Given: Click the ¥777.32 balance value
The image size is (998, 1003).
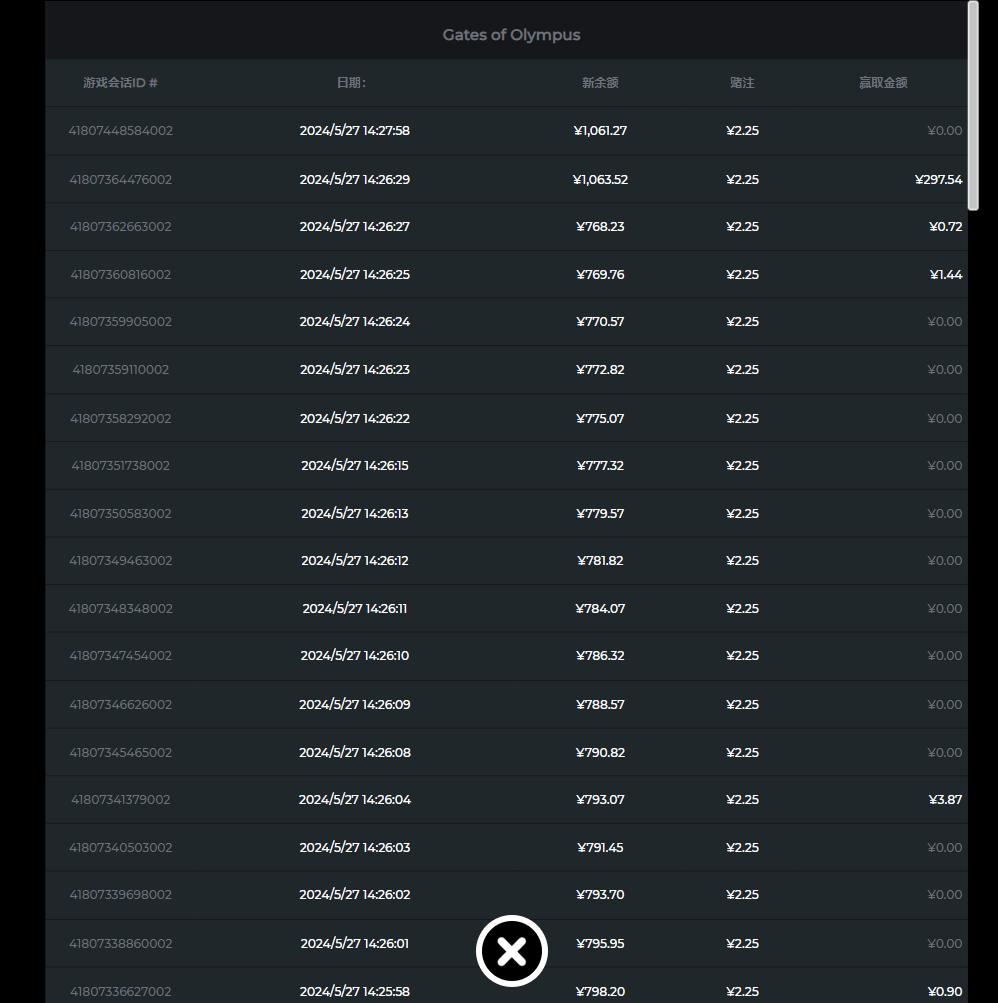Looking at the screenshot, I should (x=600, y=465).
